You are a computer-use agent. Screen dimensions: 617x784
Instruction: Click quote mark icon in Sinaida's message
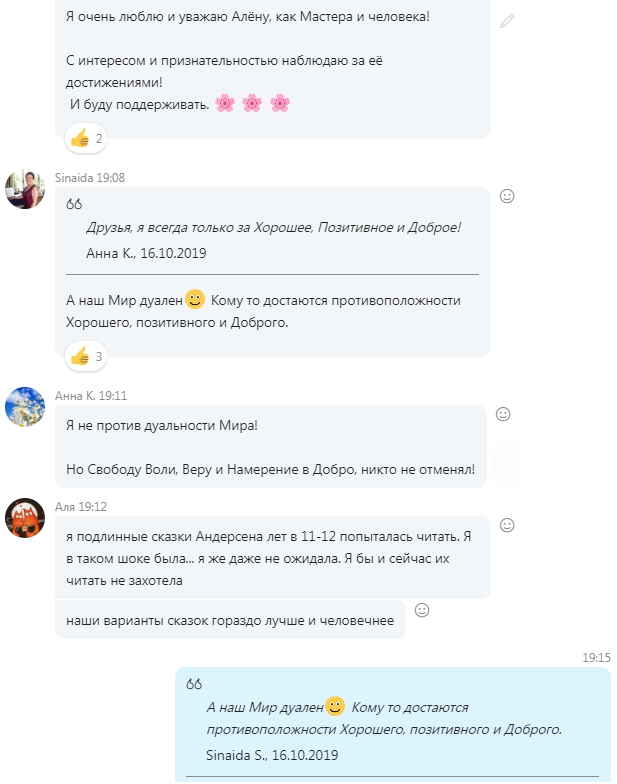pyautogui.click(x=74, y=204)
